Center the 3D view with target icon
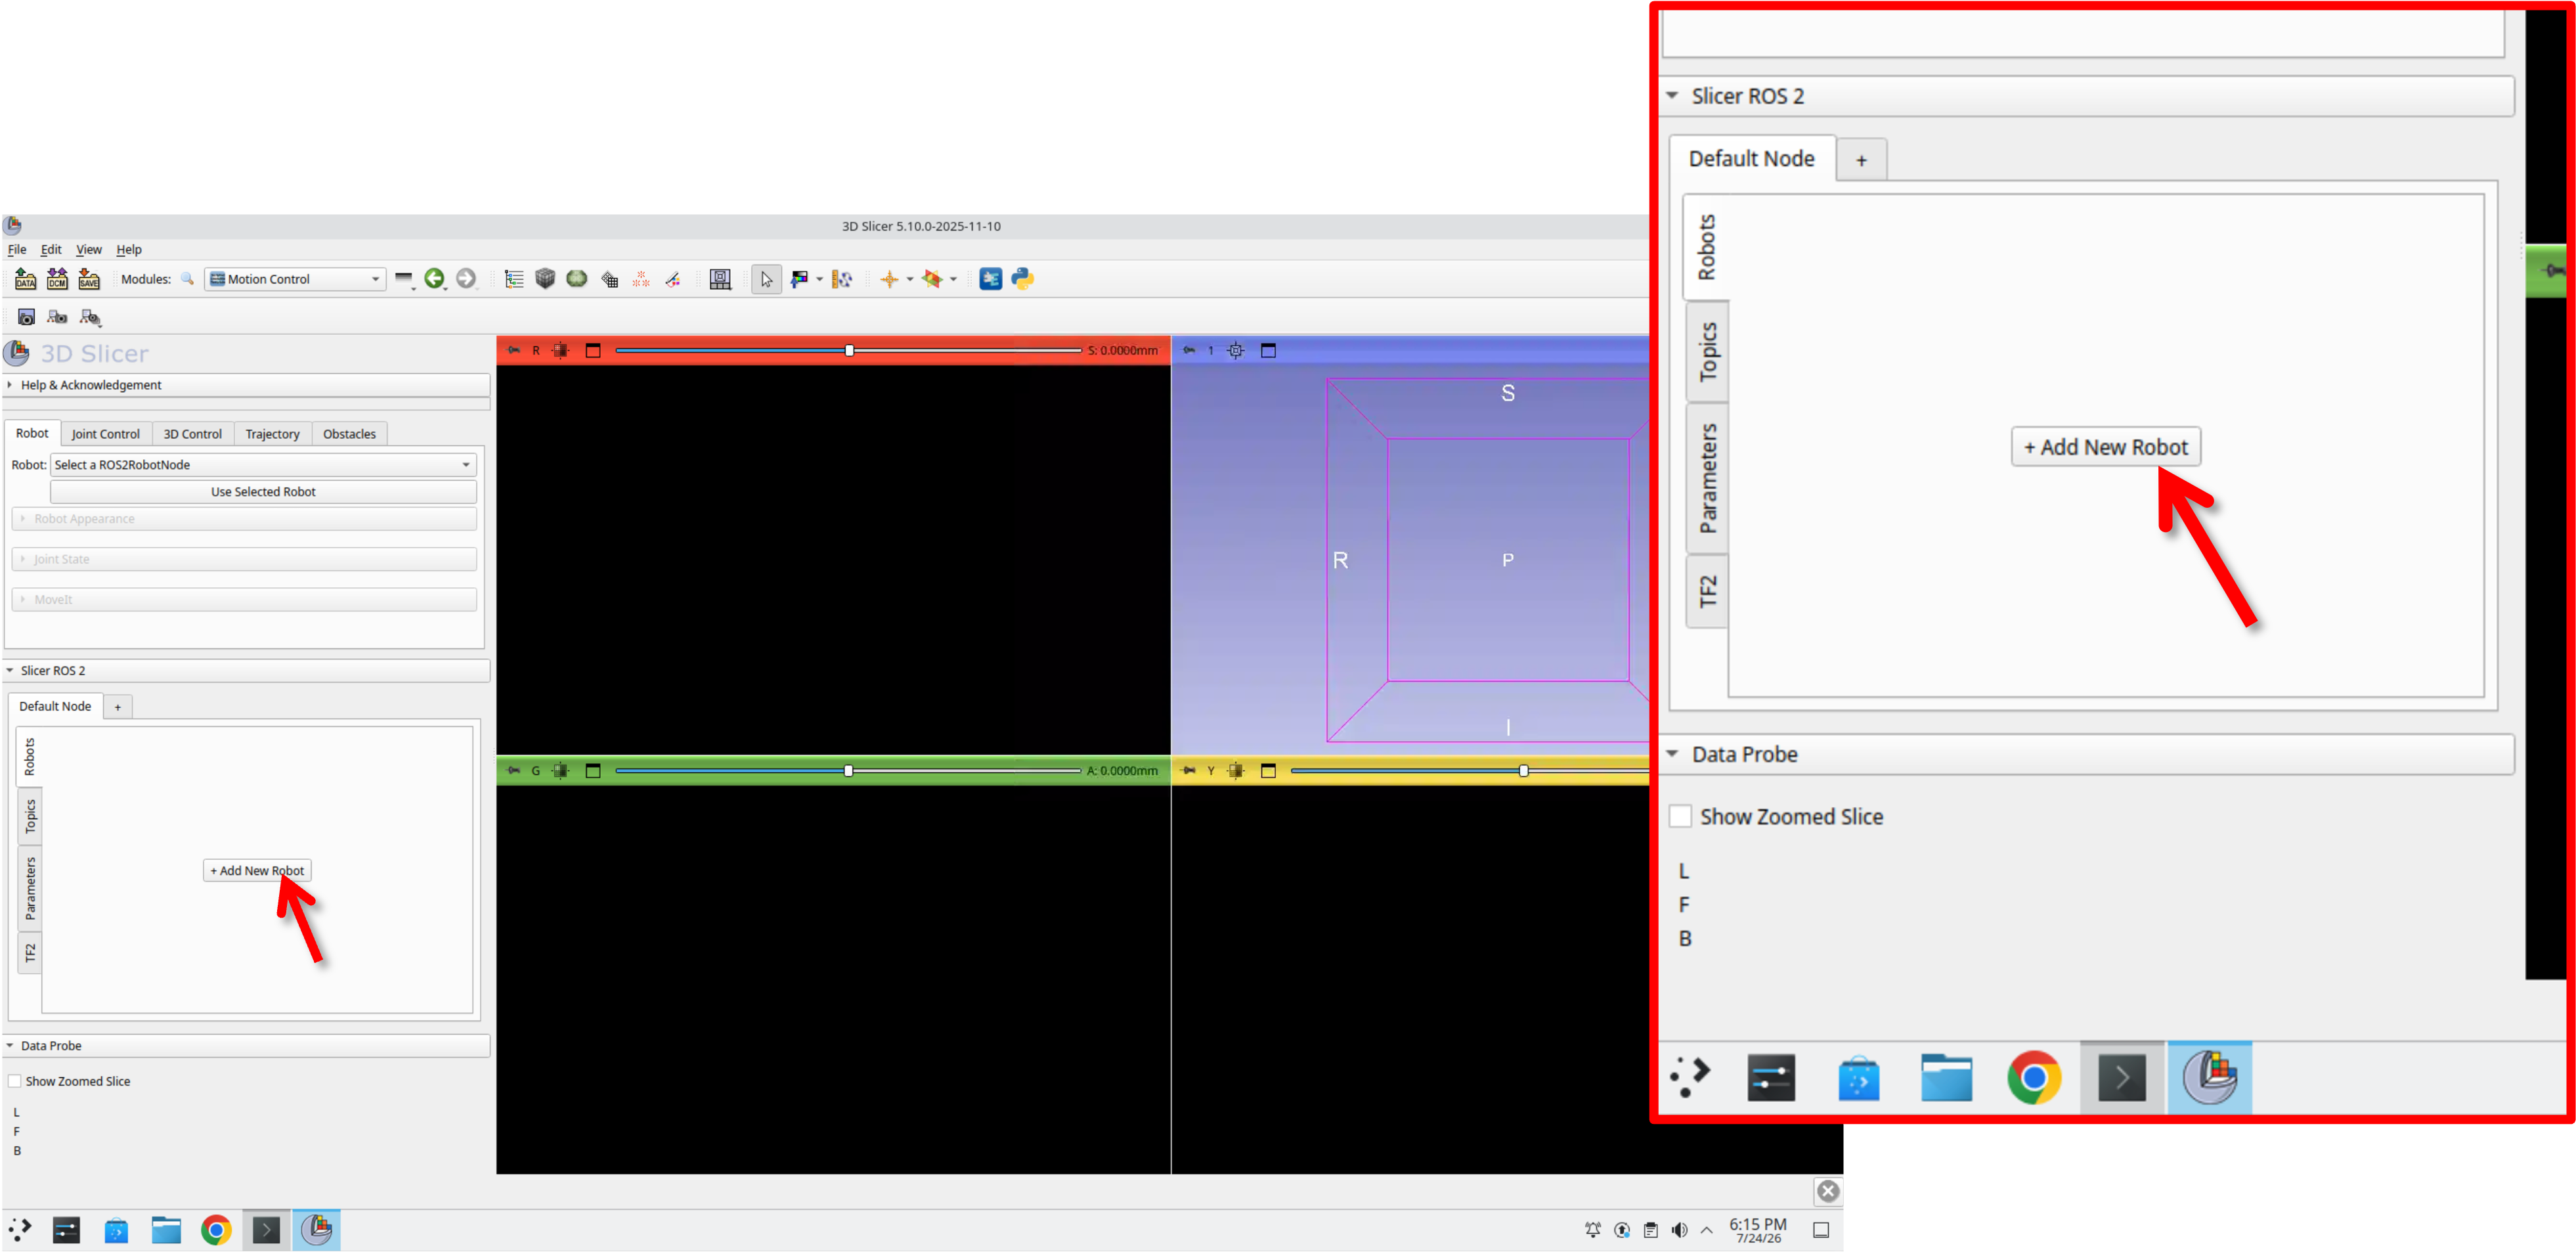This screenshot has height=1252, width=2576. point(1236,350)
